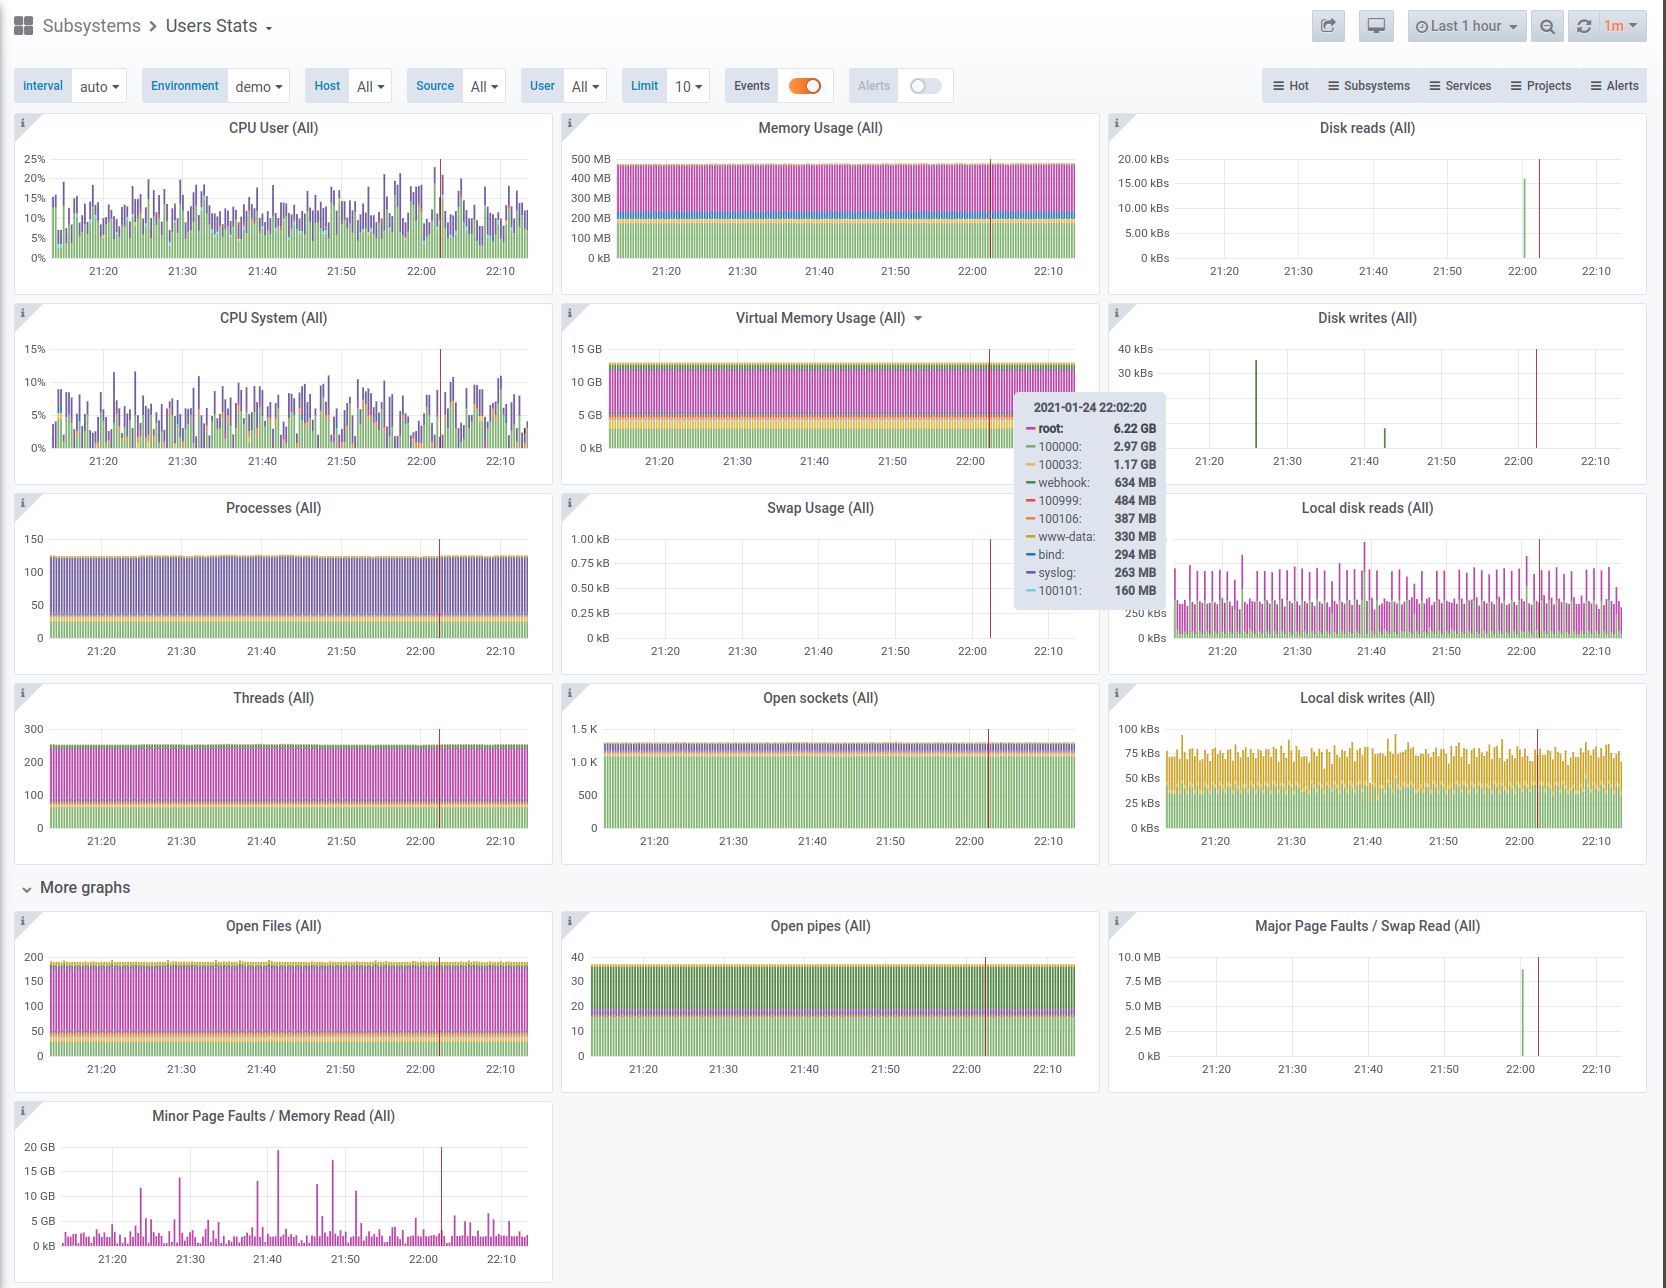
Task: Click the Subsystems breadcrumb link
Action: click(92, 26)
